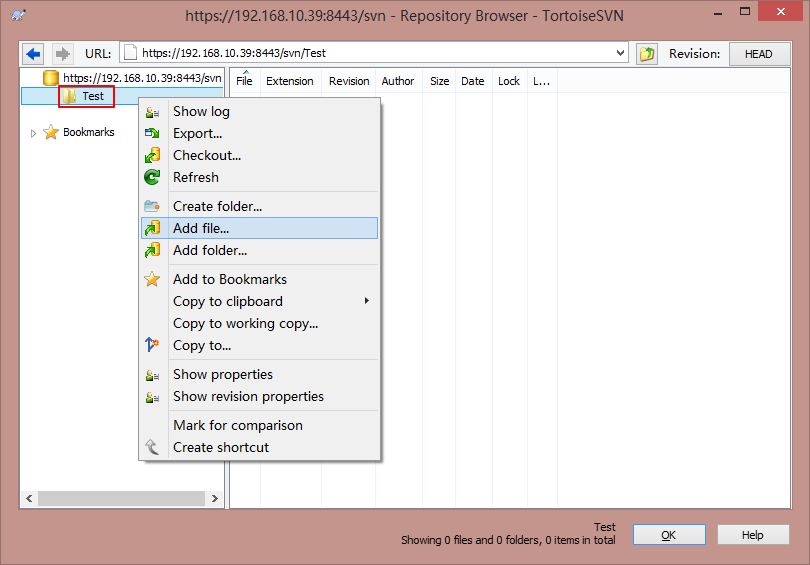Choose Create folder... menu entry

pyautogui.click(x=259, y=206)
